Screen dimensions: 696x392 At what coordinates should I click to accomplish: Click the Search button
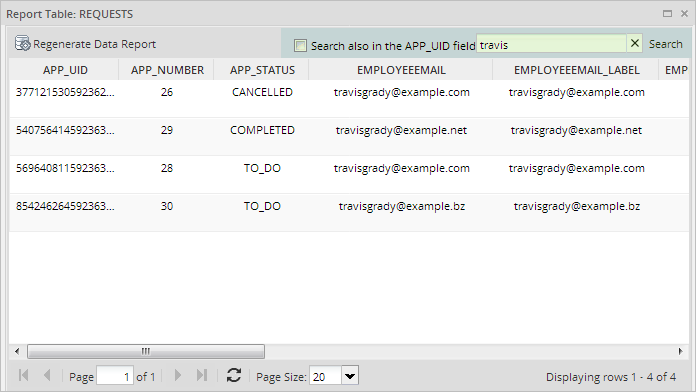click(665, 44)
